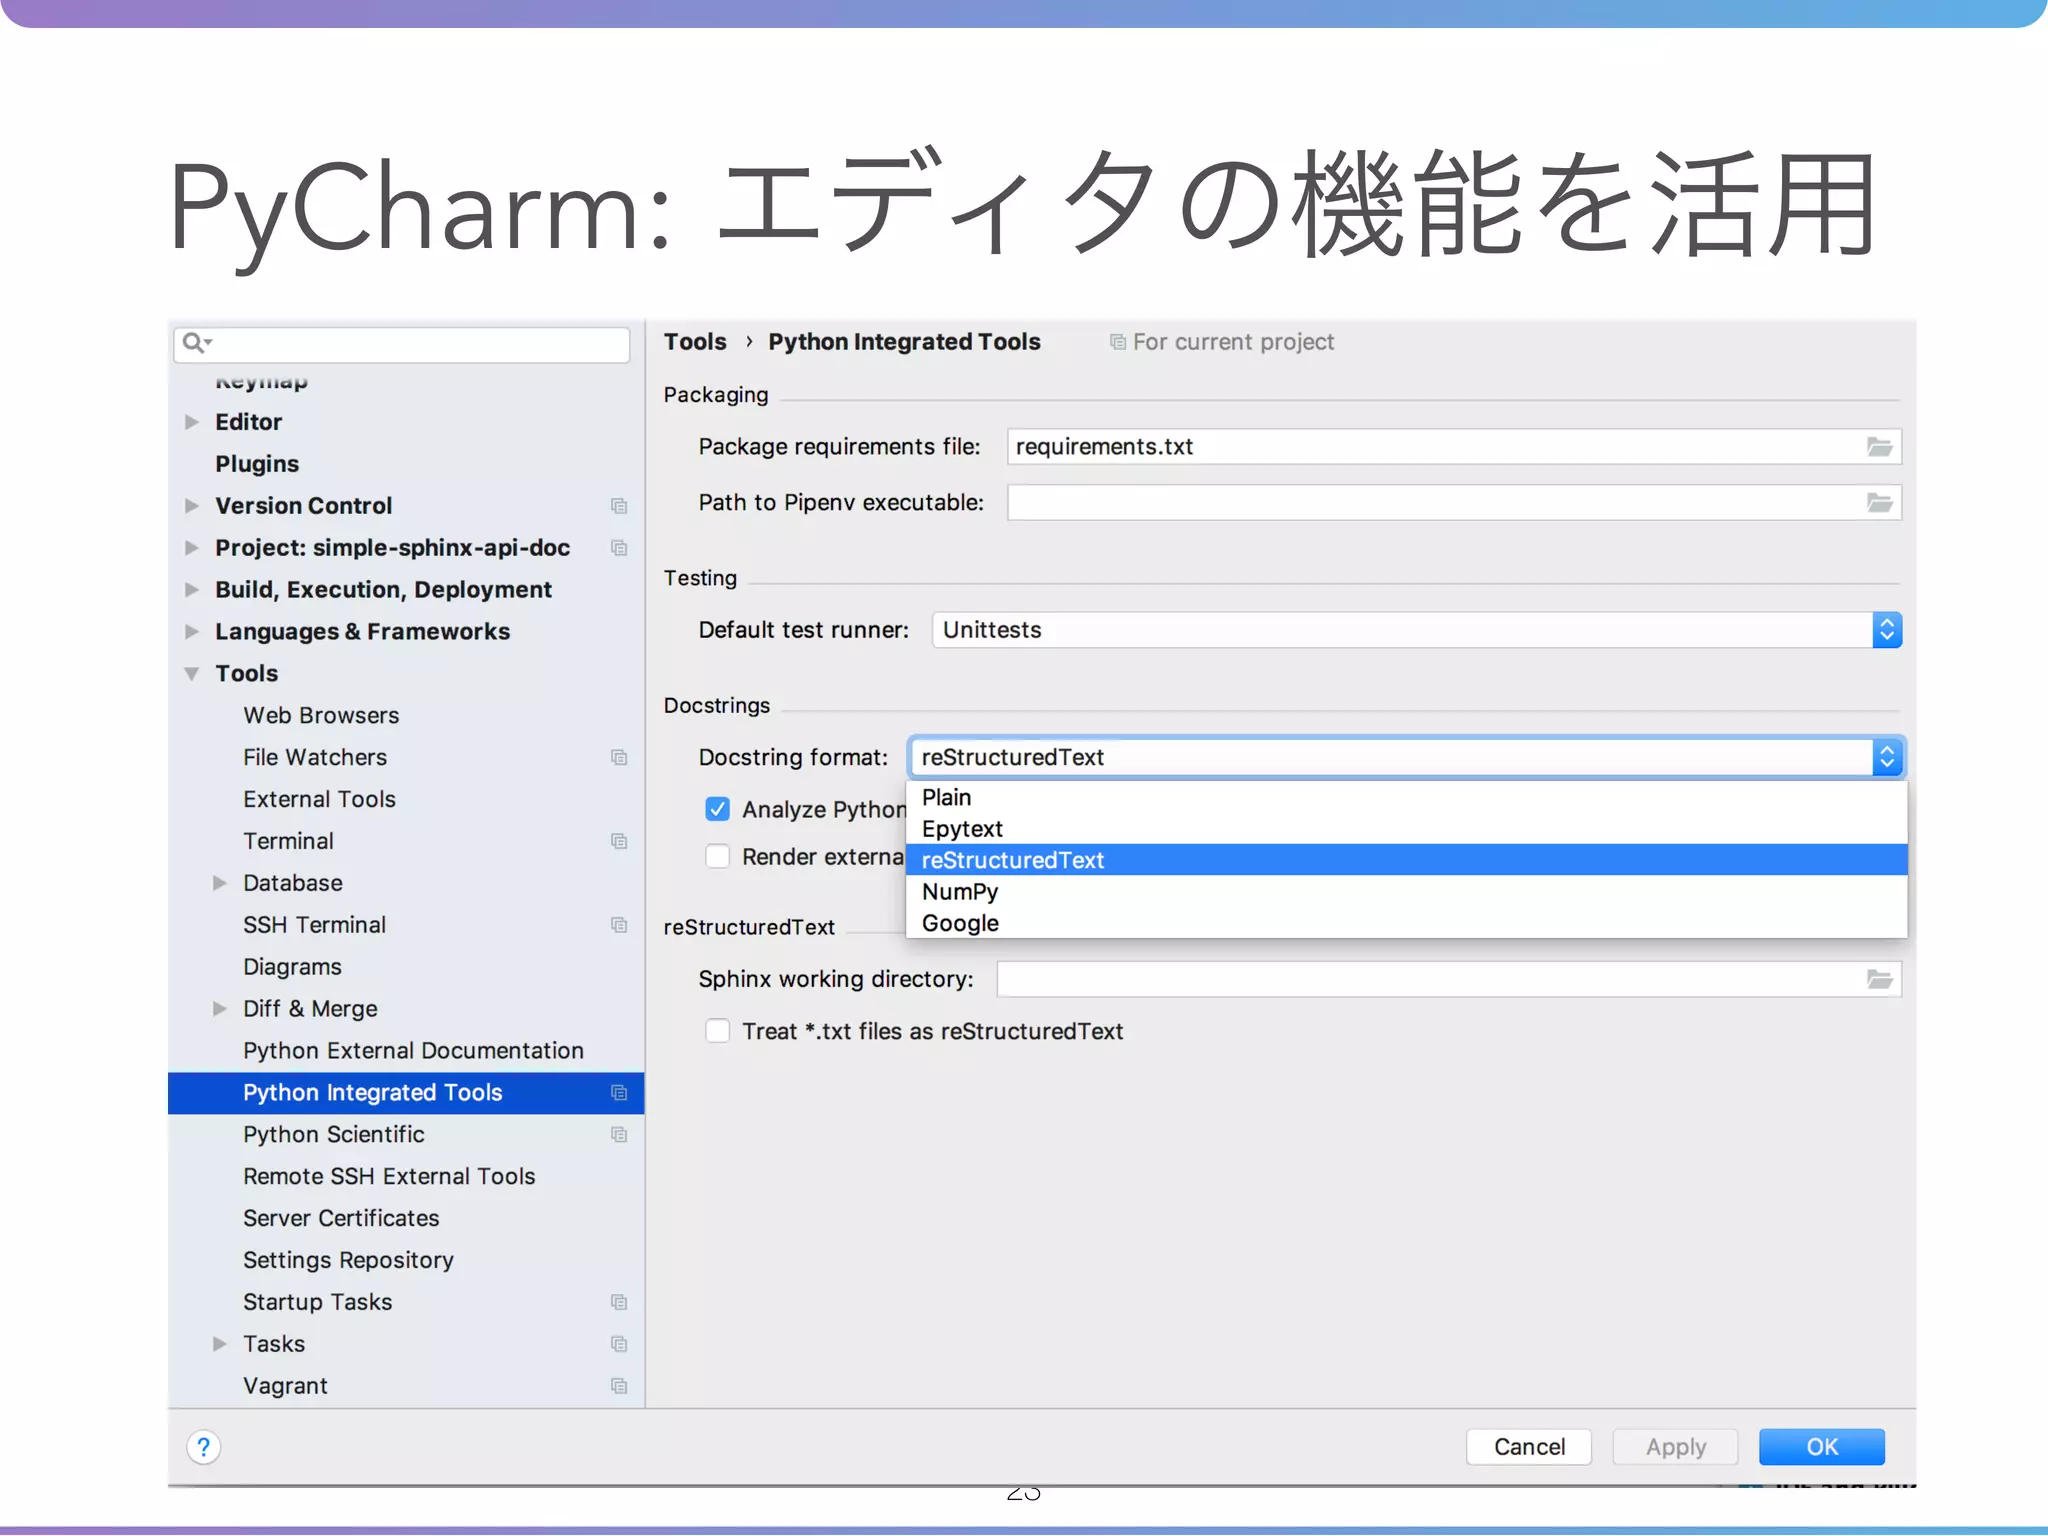The image size is (2048, 1536).
Task: Choose Google docstring format
Action: tap(1406, 923)
